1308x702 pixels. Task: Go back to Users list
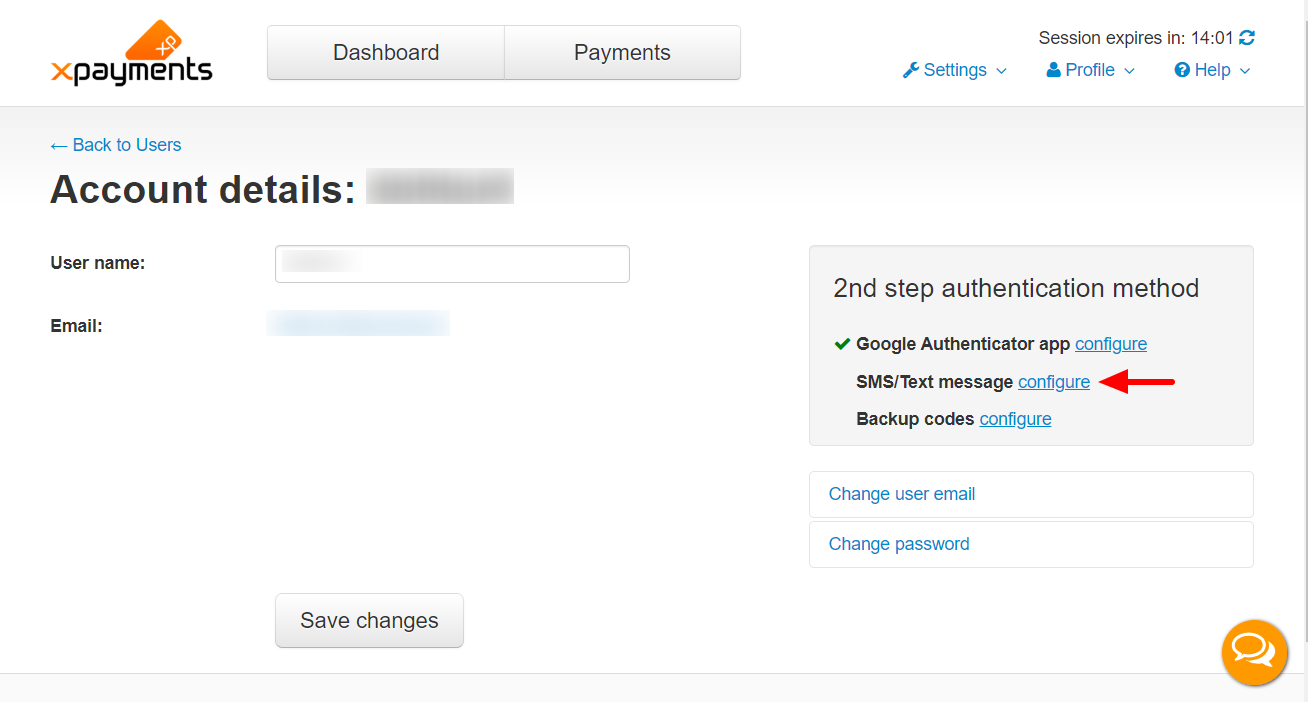coord(116,145)
